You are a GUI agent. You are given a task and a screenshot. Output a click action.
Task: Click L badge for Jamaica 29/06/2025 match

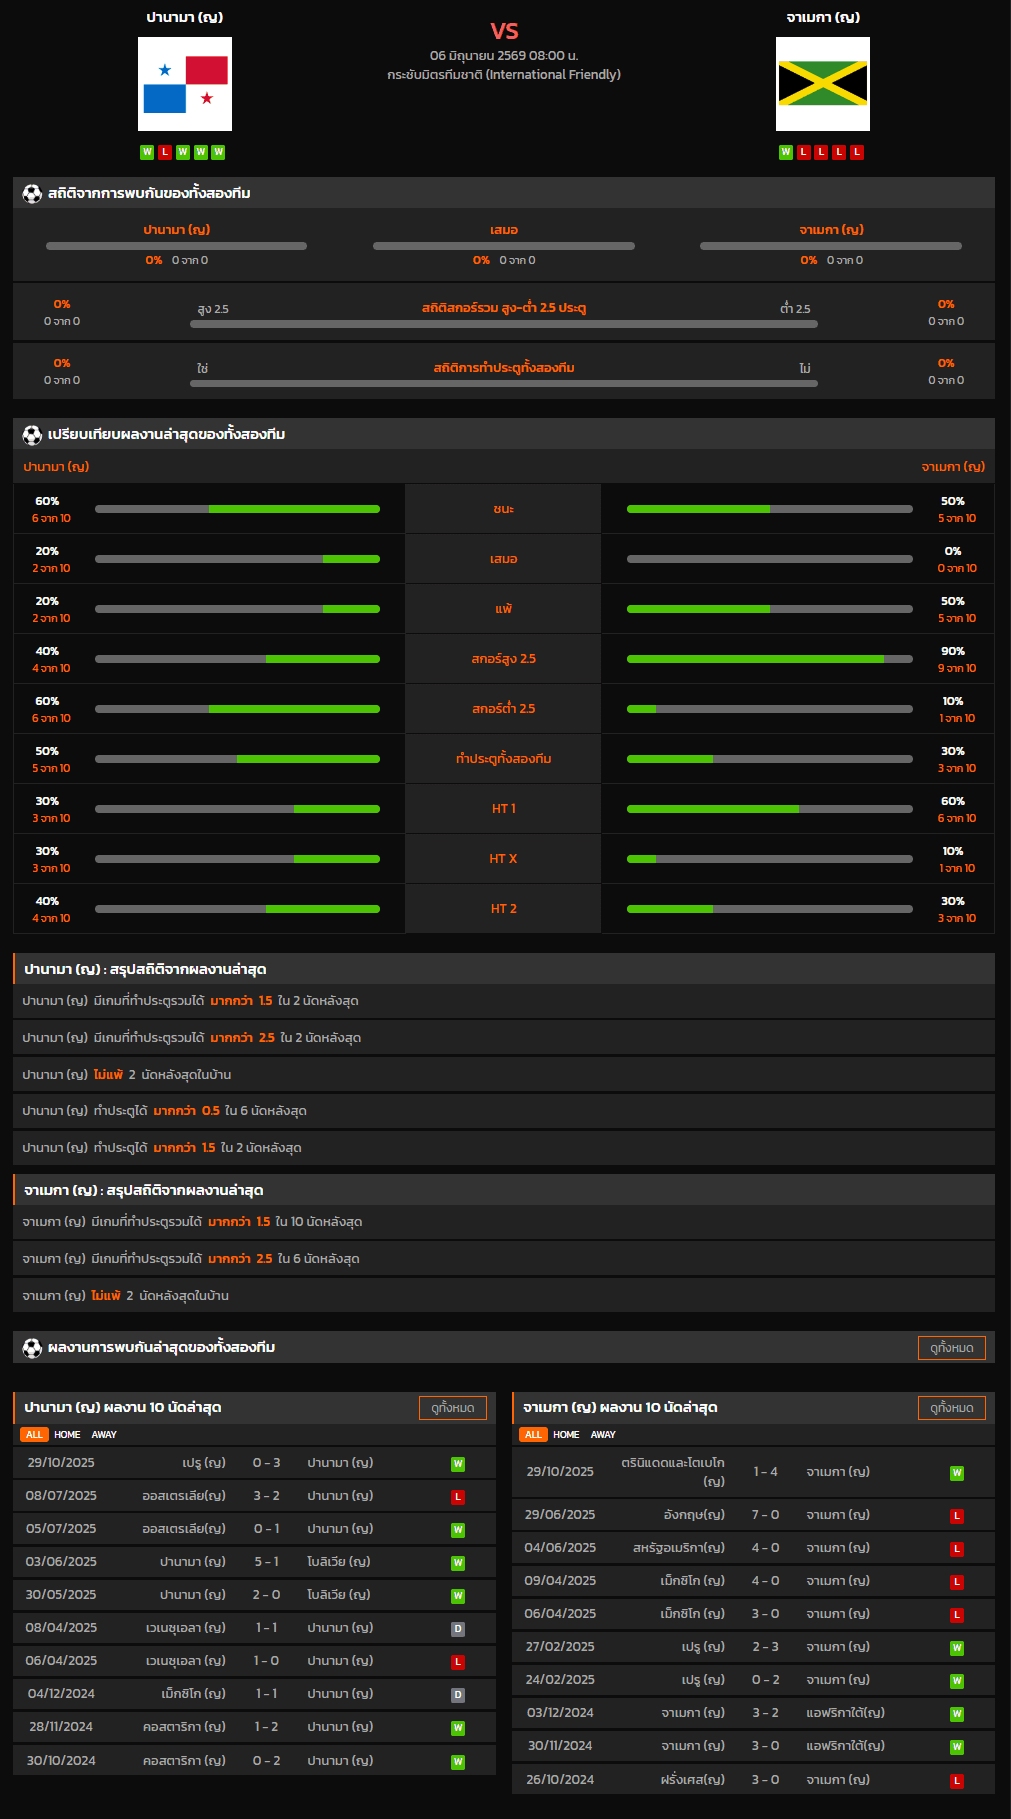coord(957,1516)
